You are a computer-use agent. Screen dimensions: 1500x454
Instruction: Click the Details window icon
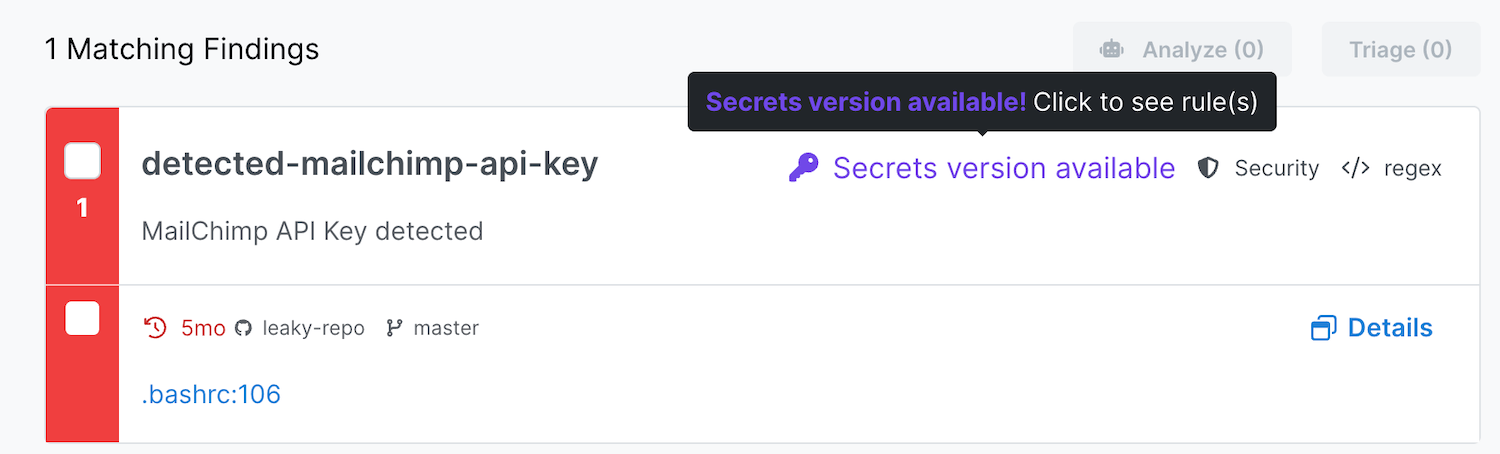[x=1323, y=328]
